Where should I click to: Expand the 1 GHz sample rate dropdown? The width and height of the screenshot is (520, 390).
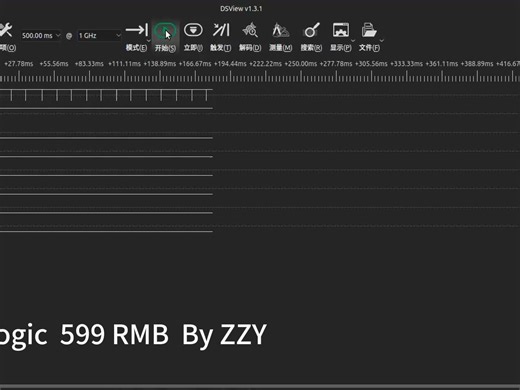coord(118,35)
